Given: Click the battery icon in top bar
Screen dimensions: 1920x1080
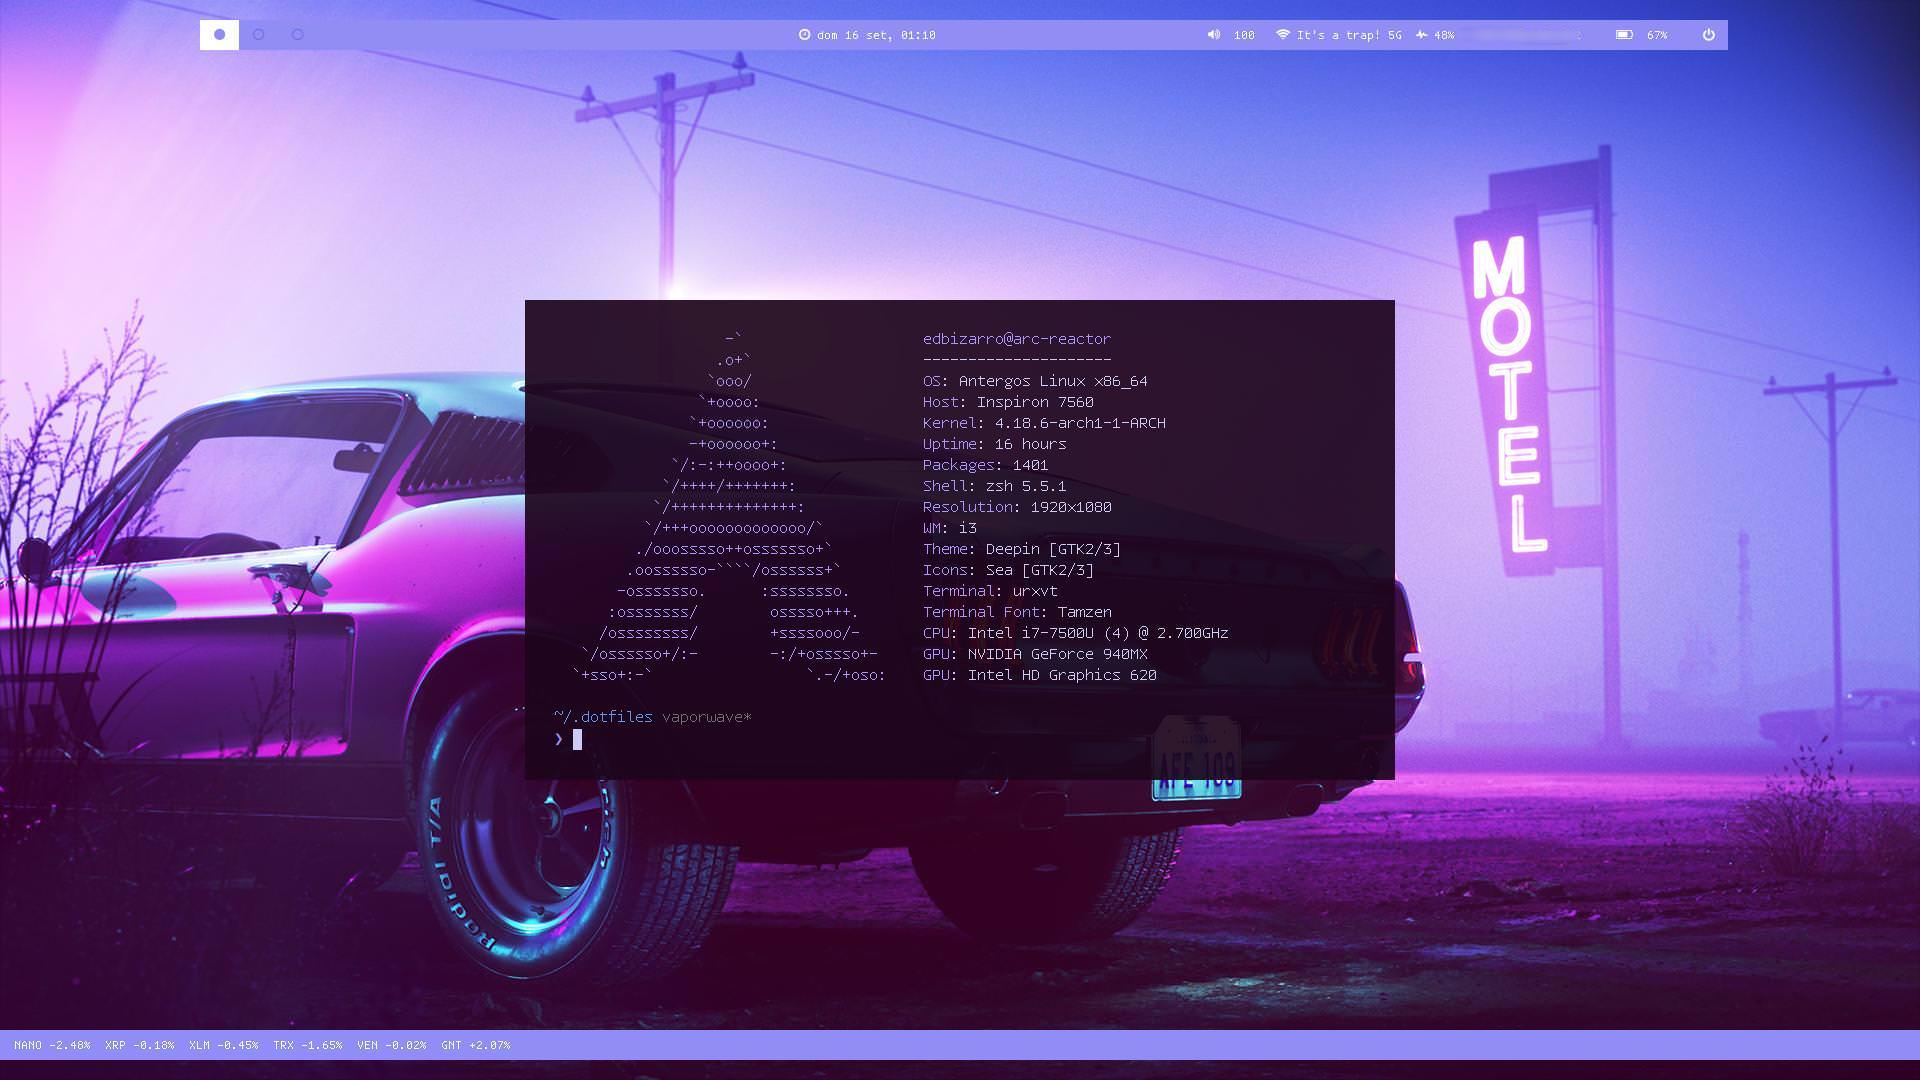Looking at the screenshot, I should [x=1624, y=35].
